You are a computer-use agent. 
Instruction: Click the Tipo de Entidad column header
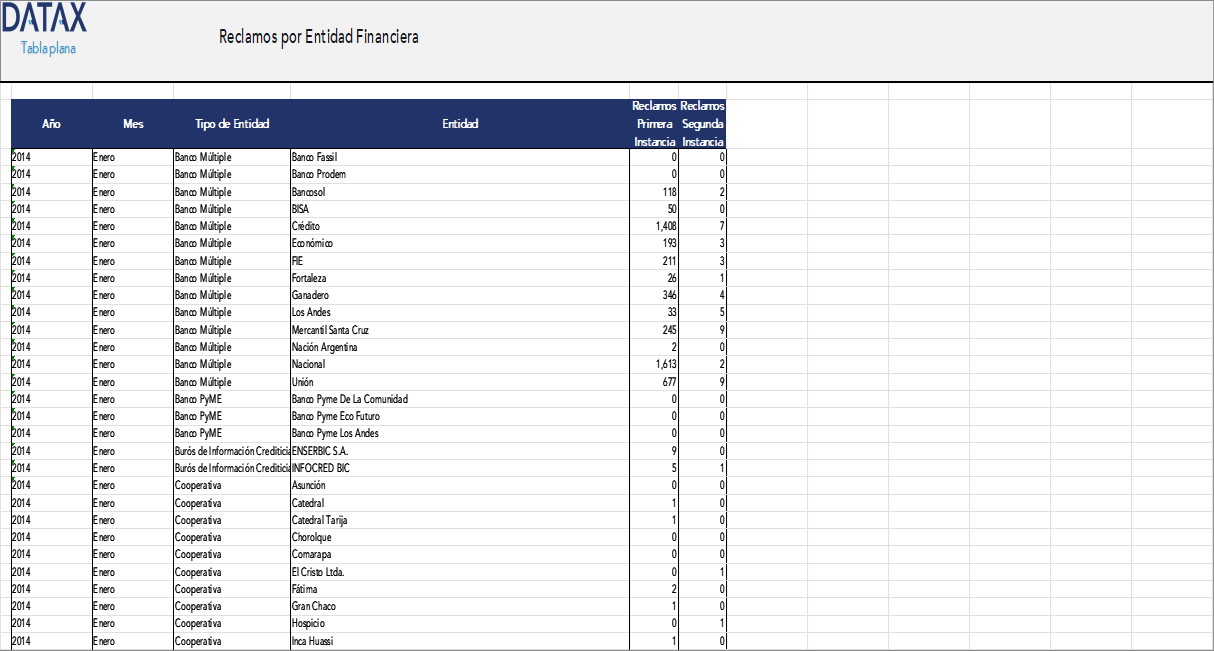coord(232,124)
